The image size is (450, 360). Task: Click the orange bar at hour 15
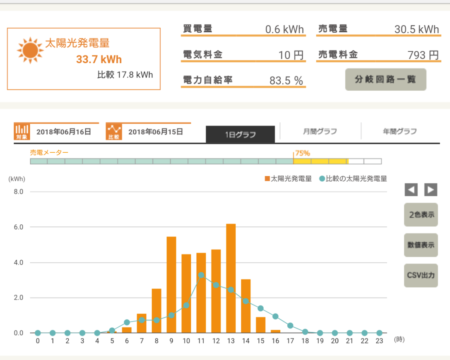[x=261, y=325]
